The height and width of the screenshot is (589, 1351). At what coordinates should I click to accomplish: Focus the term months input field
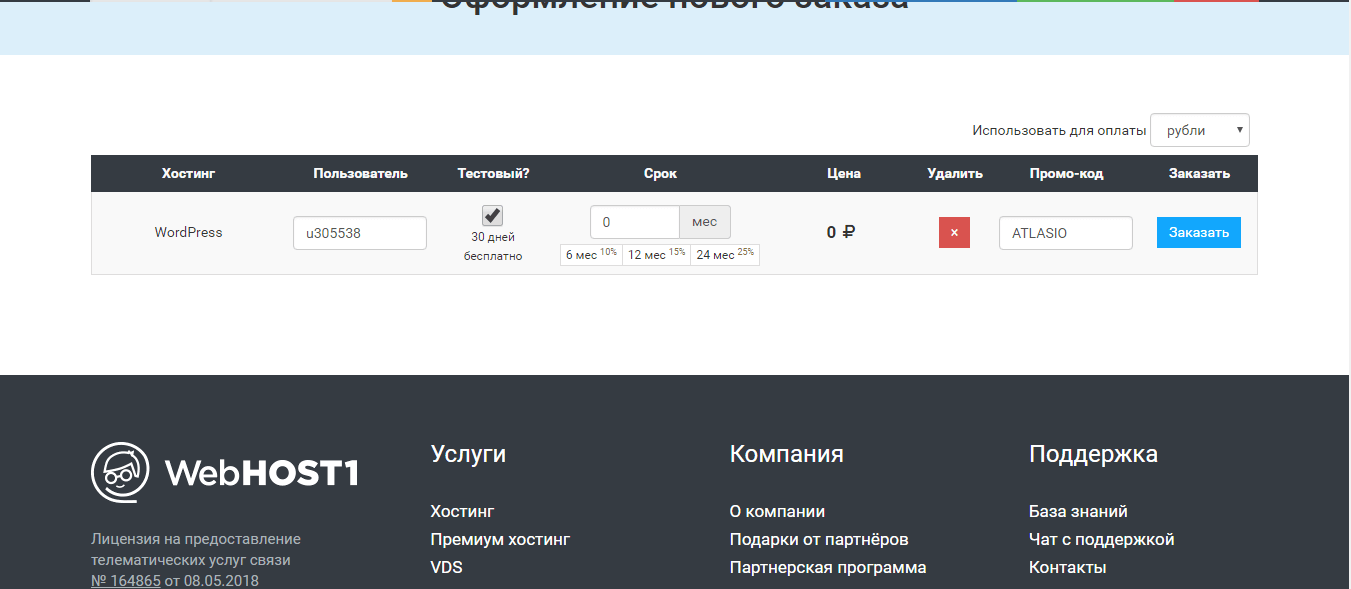(635, 222)
